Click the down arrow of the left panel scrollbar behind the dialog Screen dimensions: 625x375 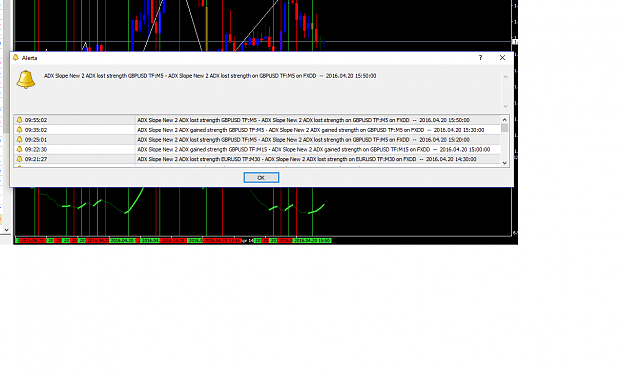pos(6,230)
